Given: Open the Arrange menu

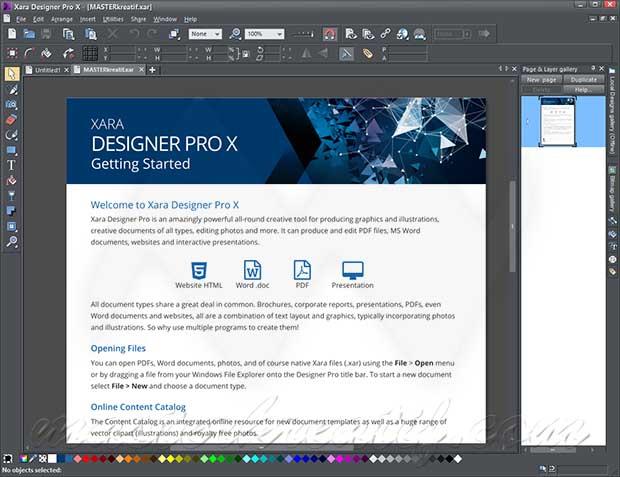Looking at the screenshot, I should 62,19.
